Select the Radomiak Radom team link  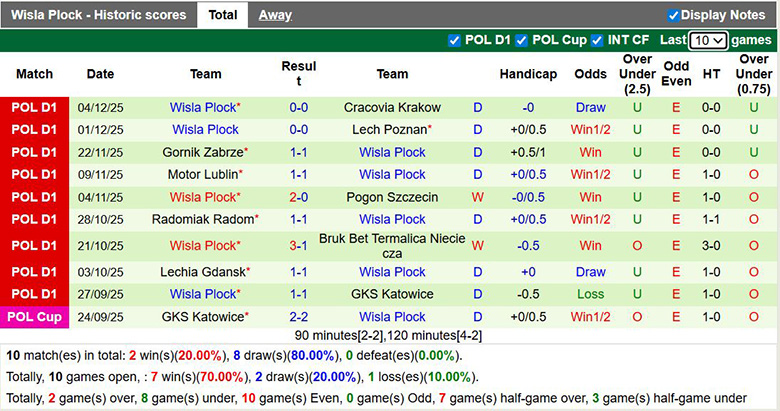coord(203,219)
